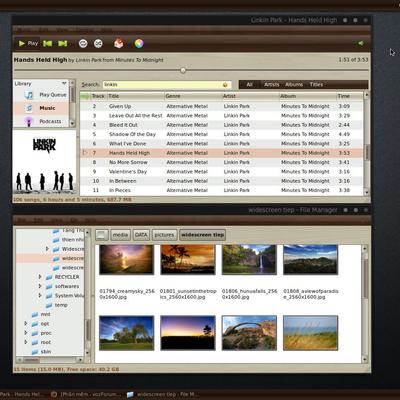Sort songs by the Album column header
This screenshot has height=400, width=400.
pyautogui.click(x=308, y=96)
